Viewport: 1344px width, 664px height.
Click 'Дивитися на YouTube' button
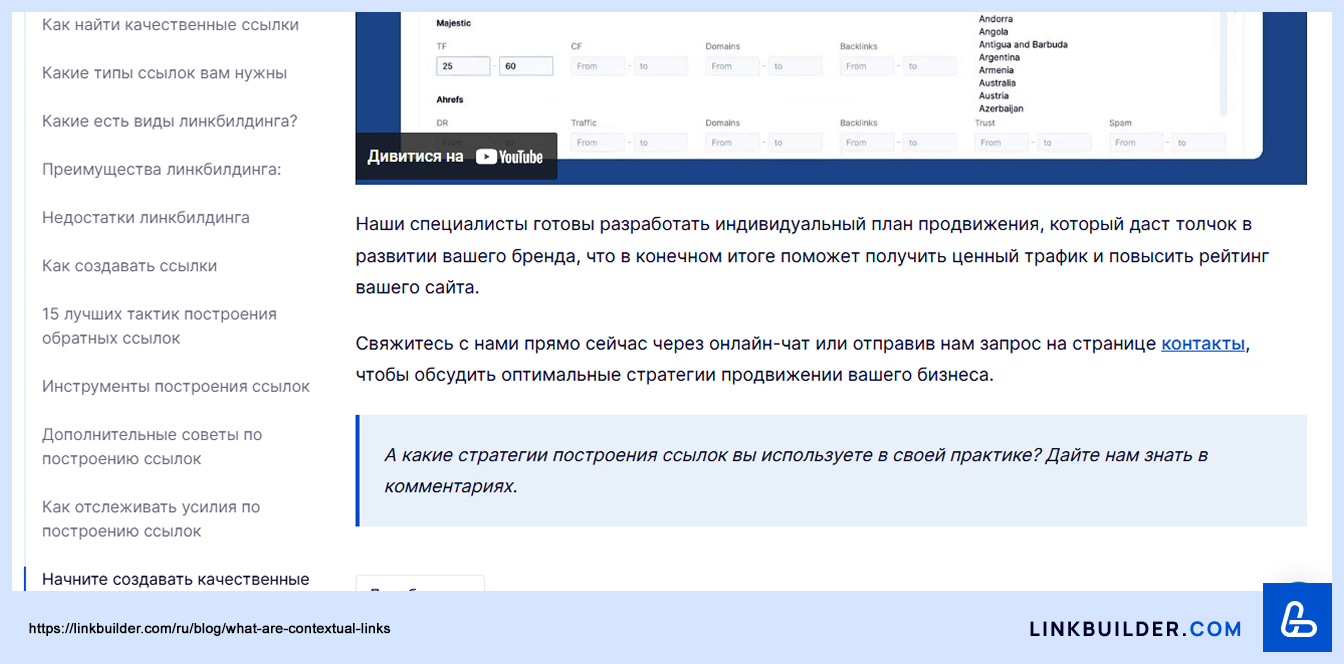pos(456,156)
